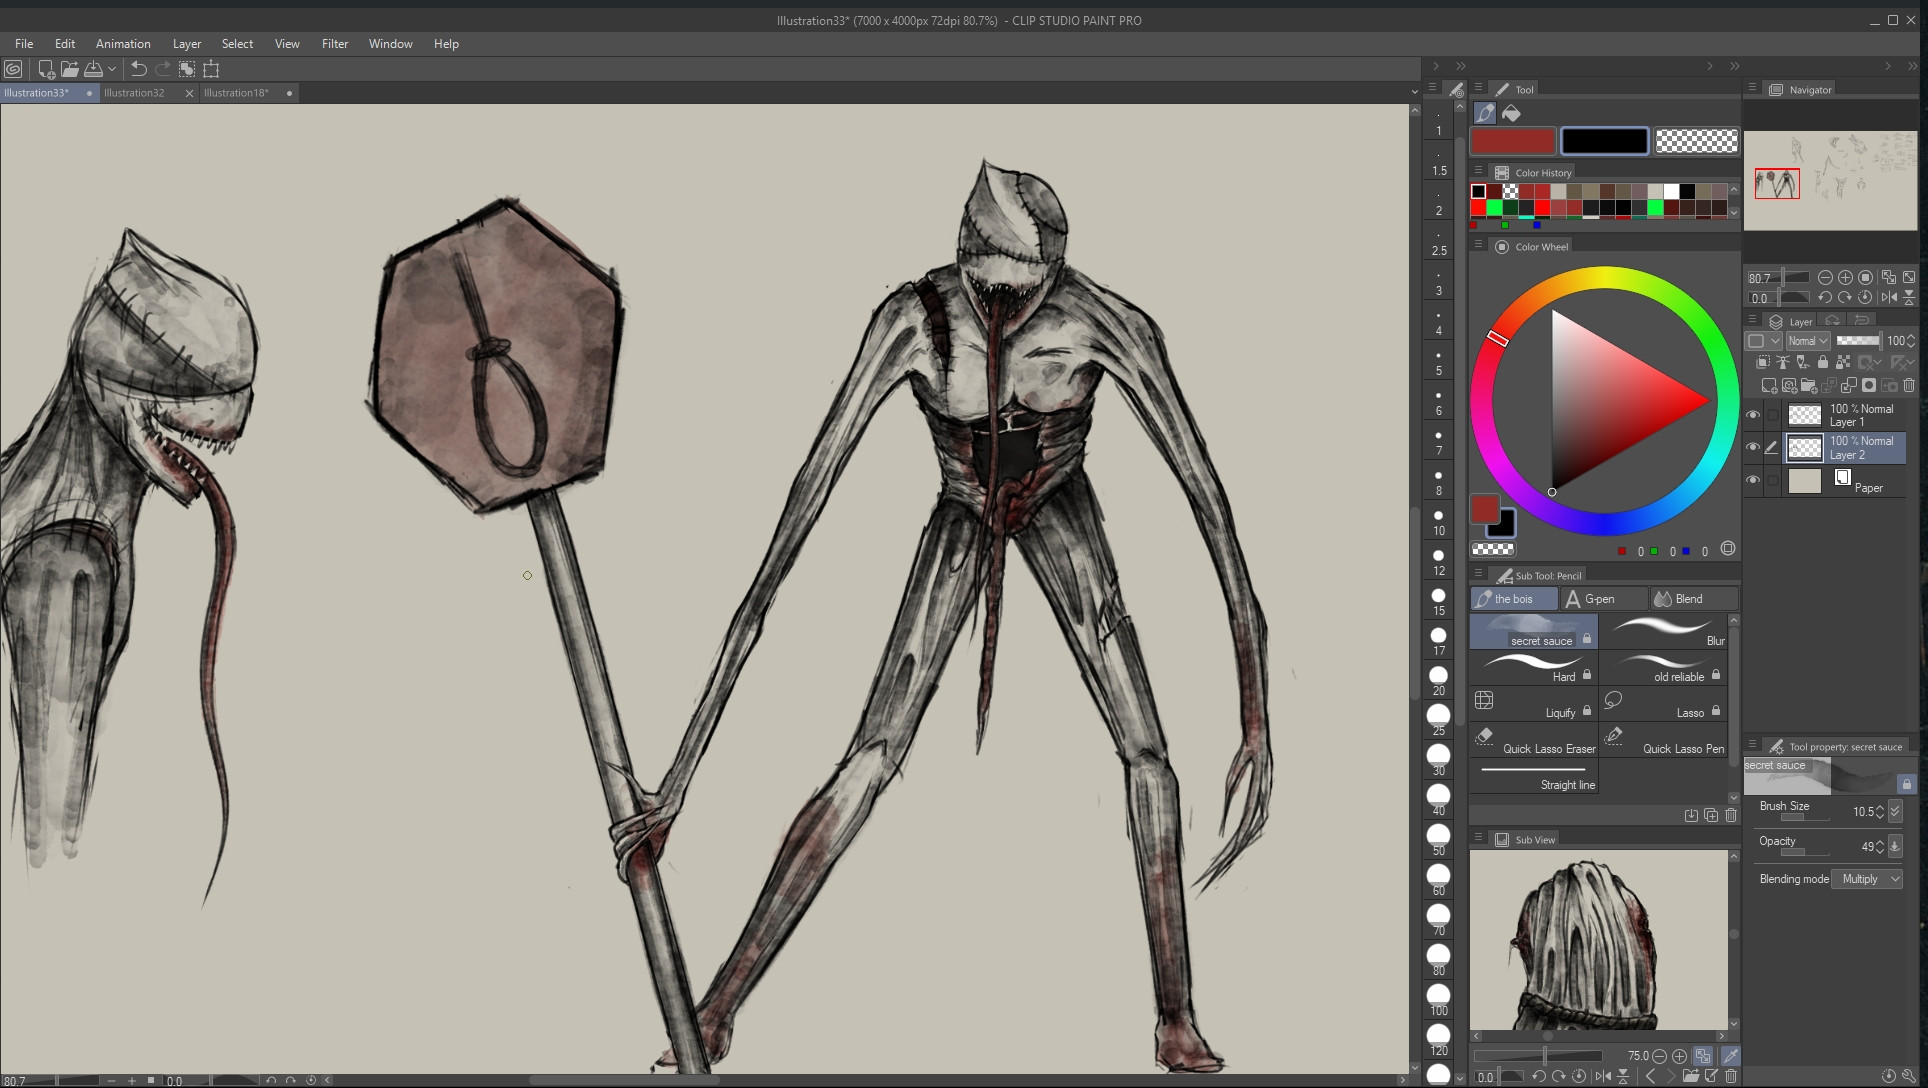Open the layer color palette dropdown
Viewport: 1928px width, 1088px height.
[1763, 341]
